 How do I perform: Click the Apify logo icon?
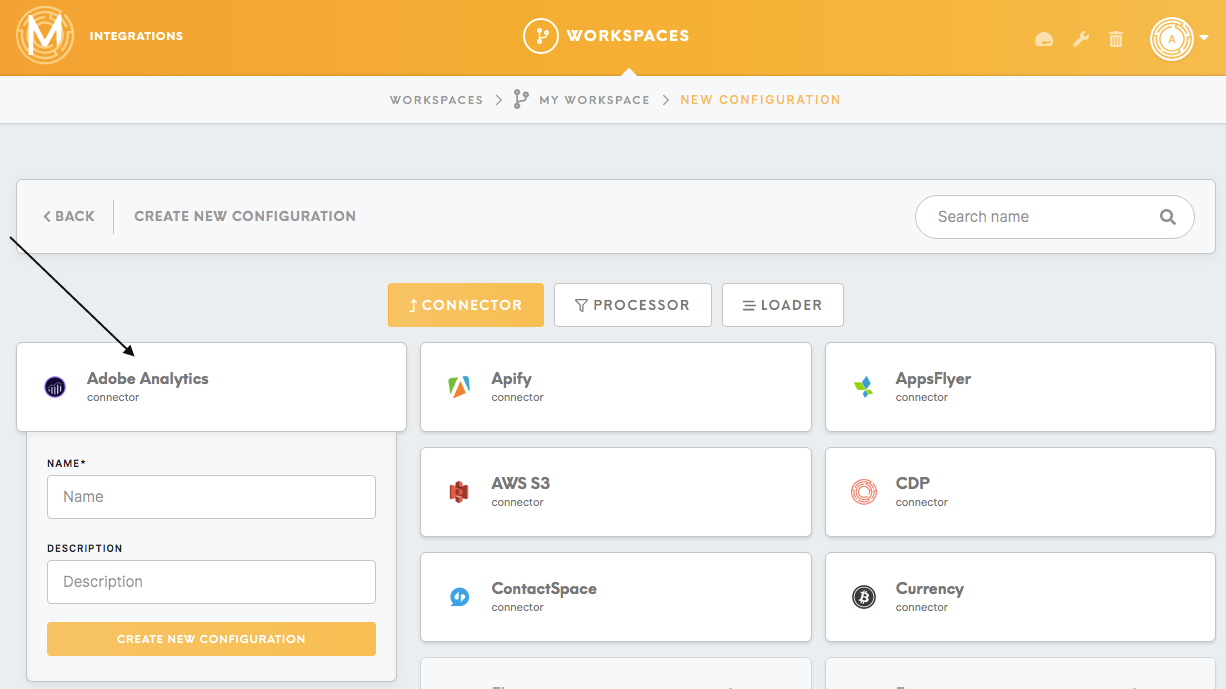click(459, 387)
